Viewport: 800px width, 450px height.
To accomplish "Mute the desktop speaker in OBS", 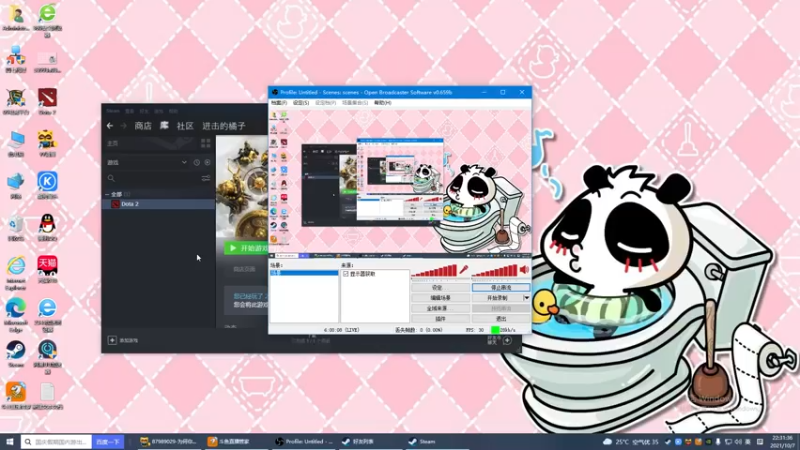I will [x=524, y=270].
